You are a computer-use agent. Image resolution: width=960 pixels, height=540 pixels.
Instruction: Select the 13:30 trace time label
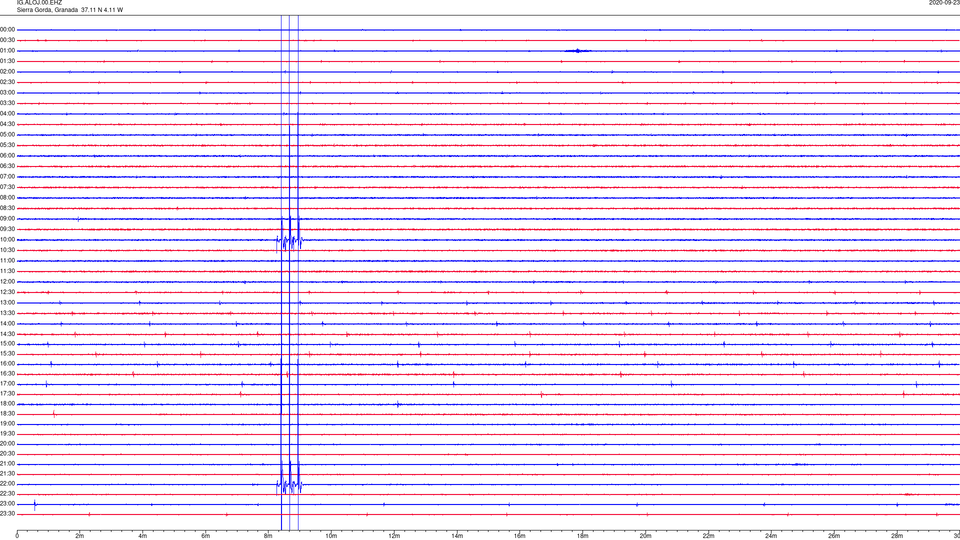pyautogui.click(x=8, y=313)
